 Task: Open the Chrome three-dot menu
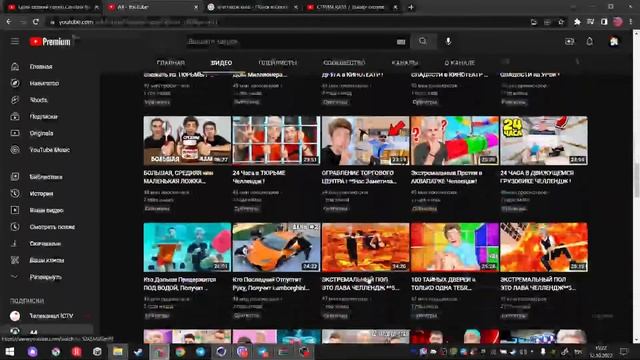click(631, 22)
